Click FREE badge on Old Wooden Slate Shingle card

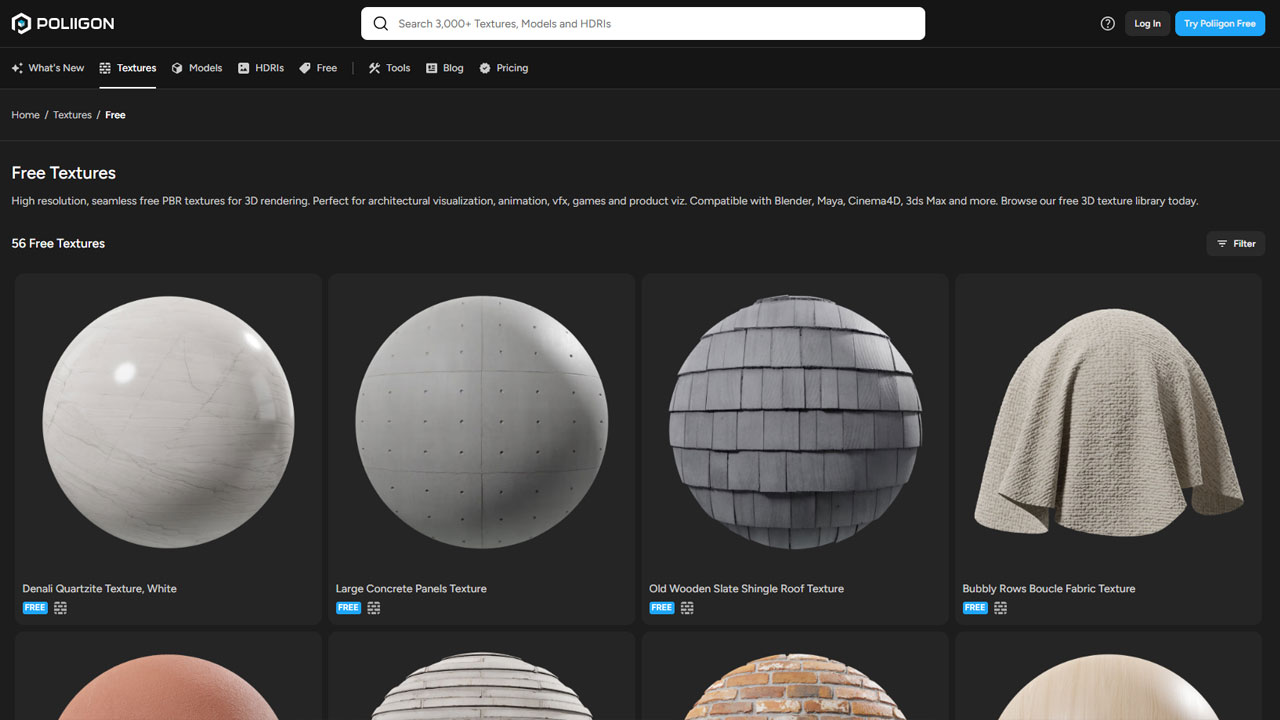[662, 608]
